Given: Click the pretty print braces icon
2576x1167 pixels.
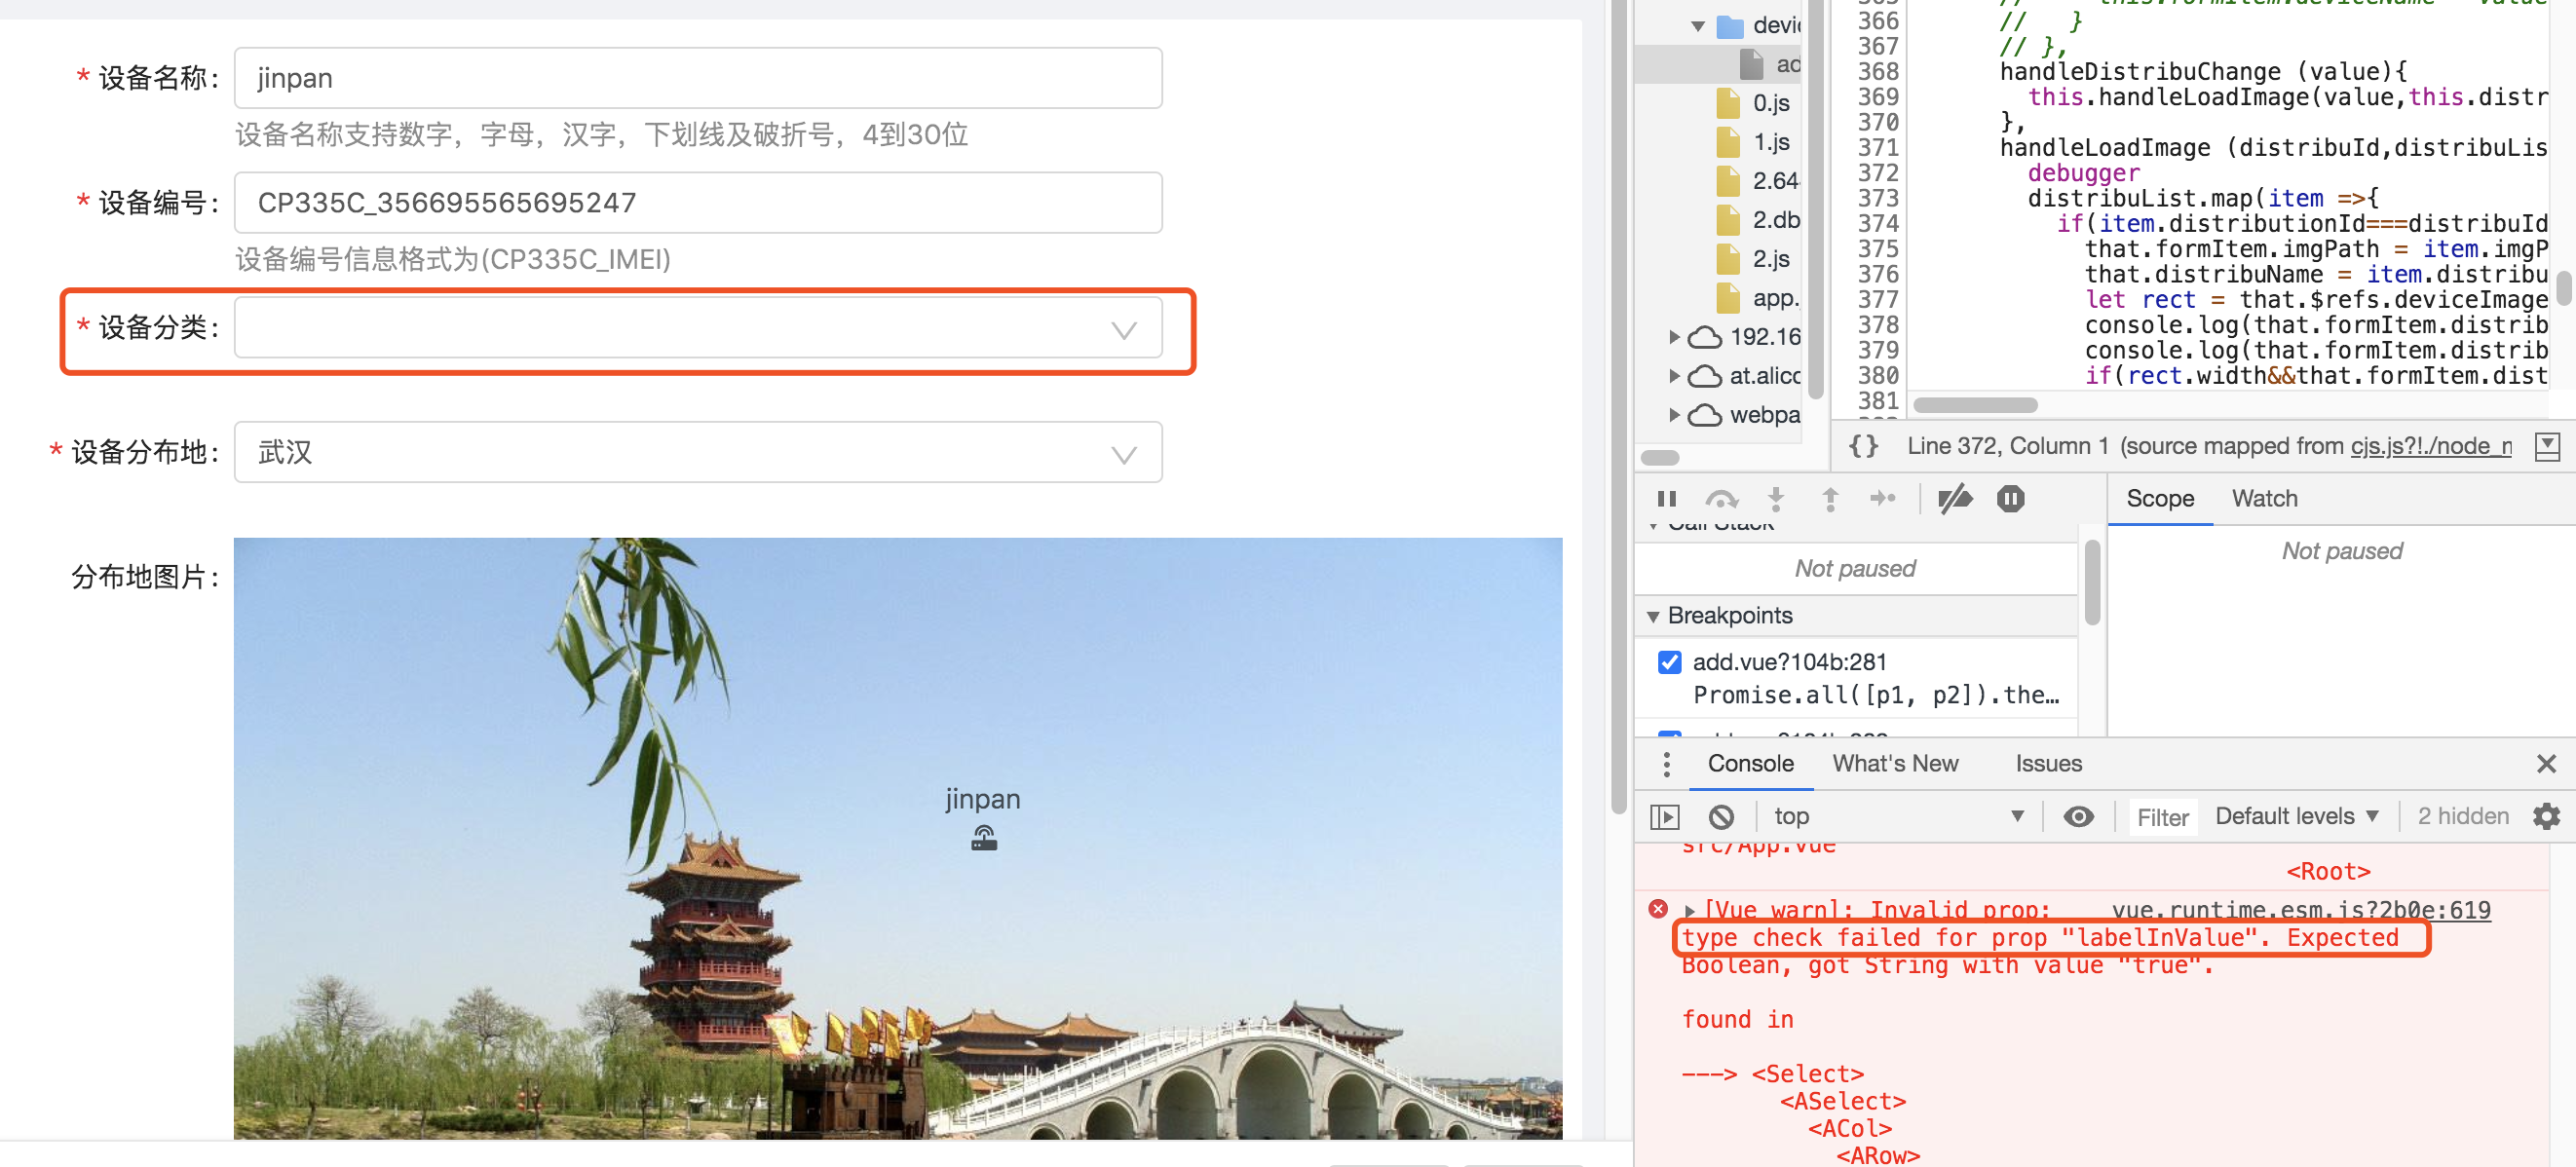Looking at the screenshot, I should click(x=1863, y=446).
